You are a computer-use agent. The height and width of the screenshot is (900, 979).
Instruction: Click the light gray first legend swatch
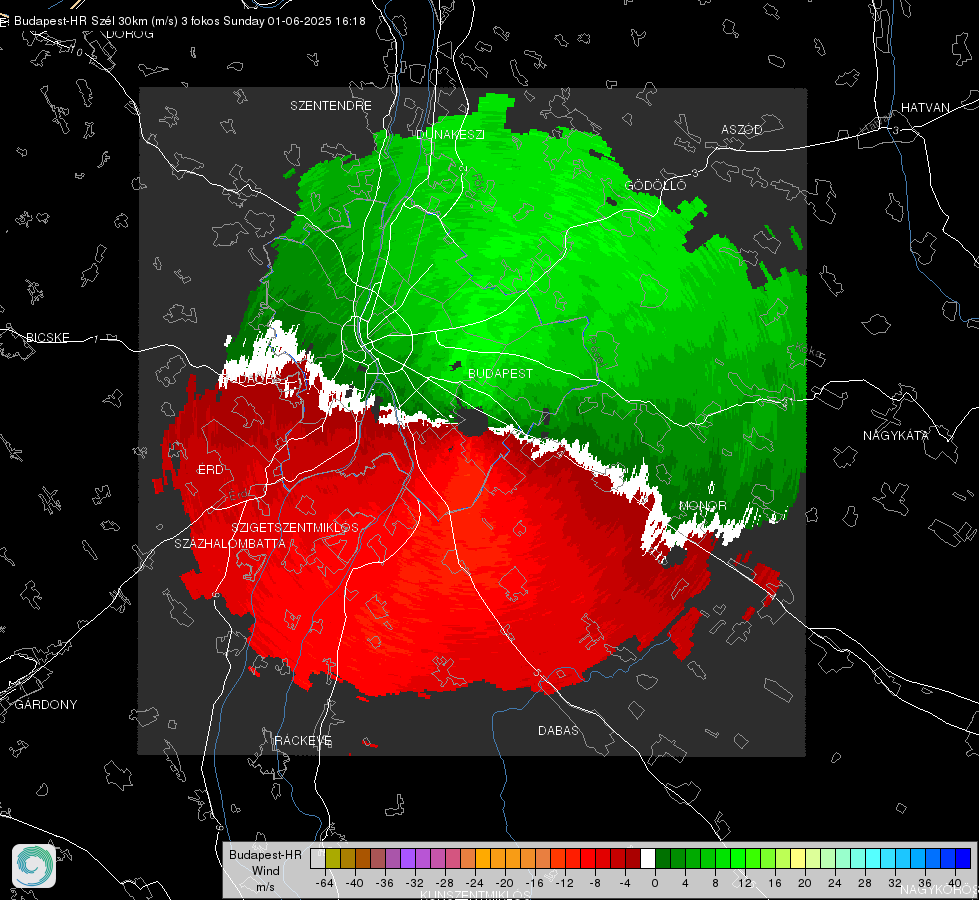pyautogui.click(x=318, y=858)
